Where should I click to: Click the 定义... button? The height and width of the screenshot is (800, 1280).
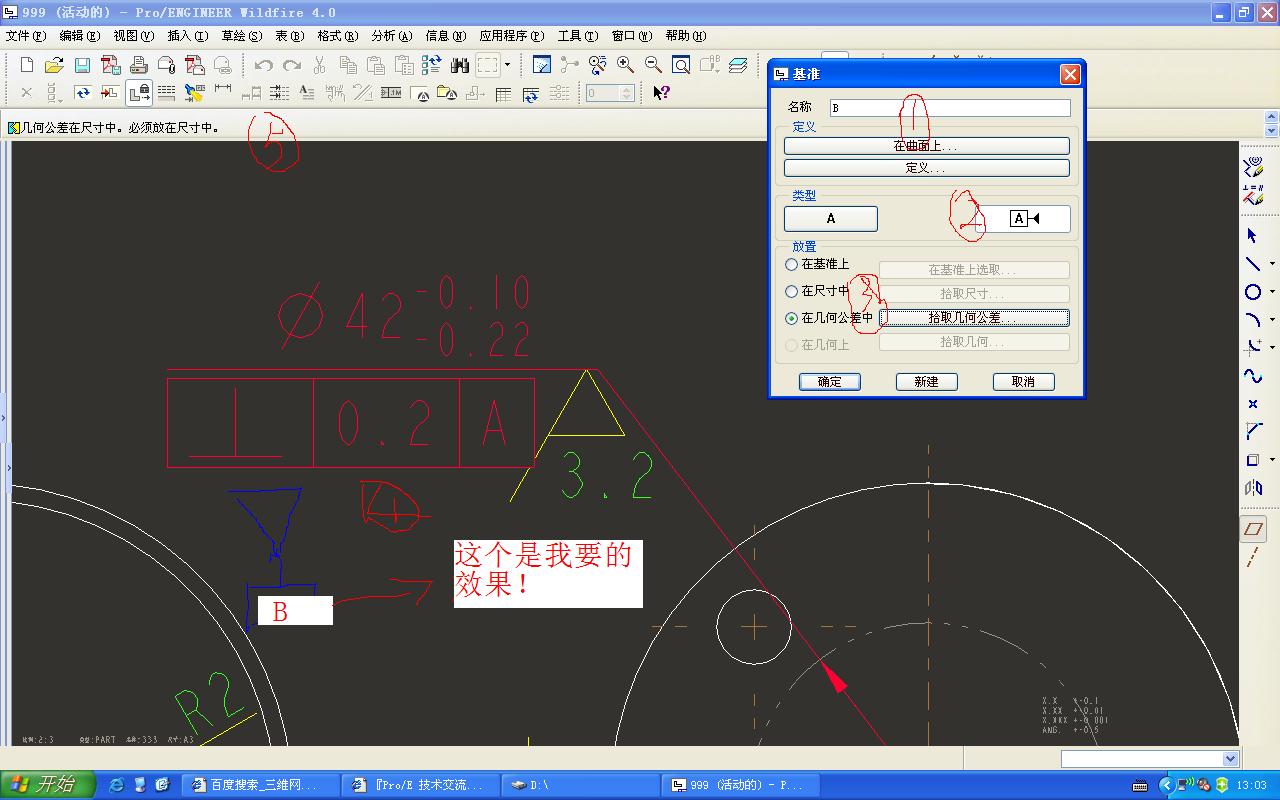926,168
